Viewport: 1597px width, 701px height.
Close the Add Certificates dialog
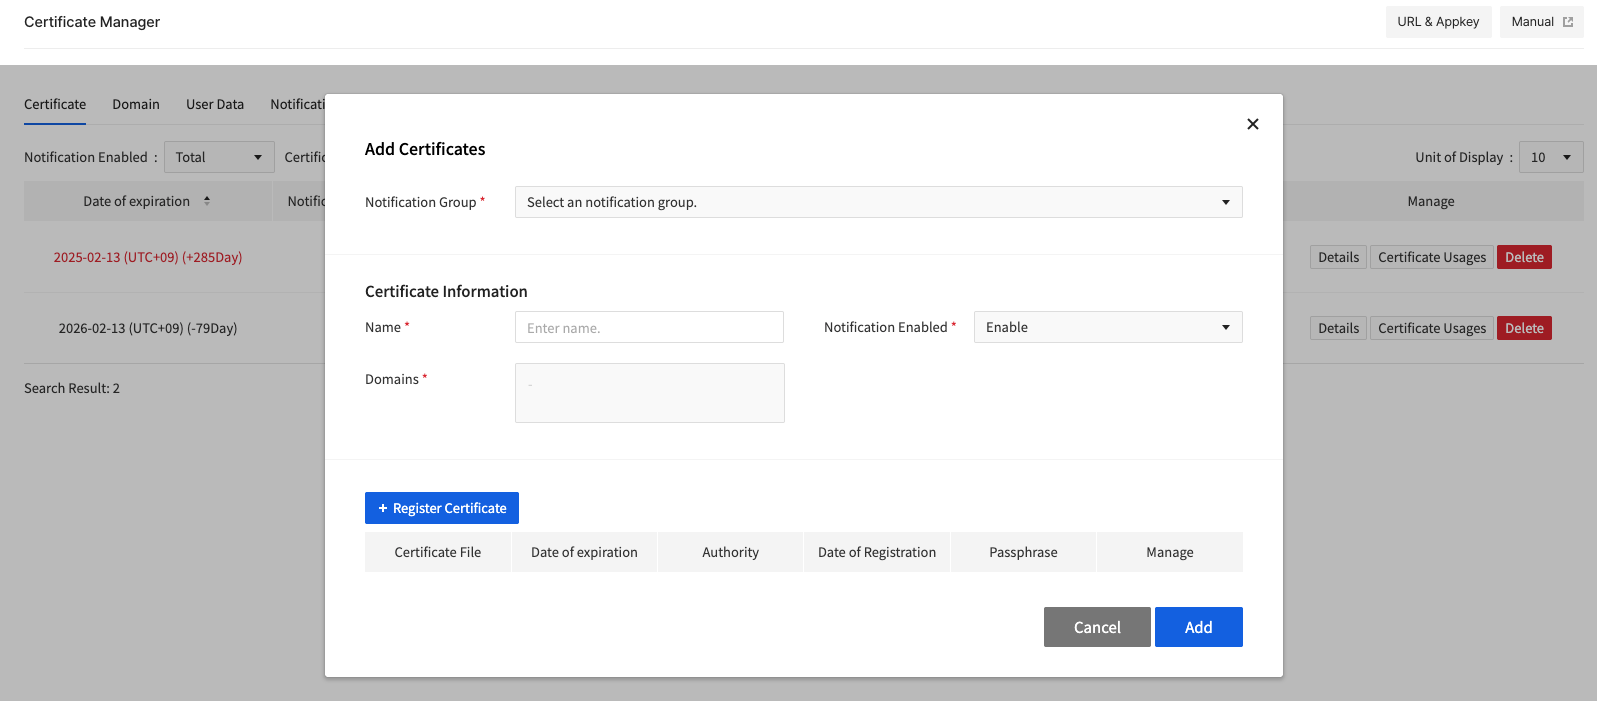[x=1252, y=124]
